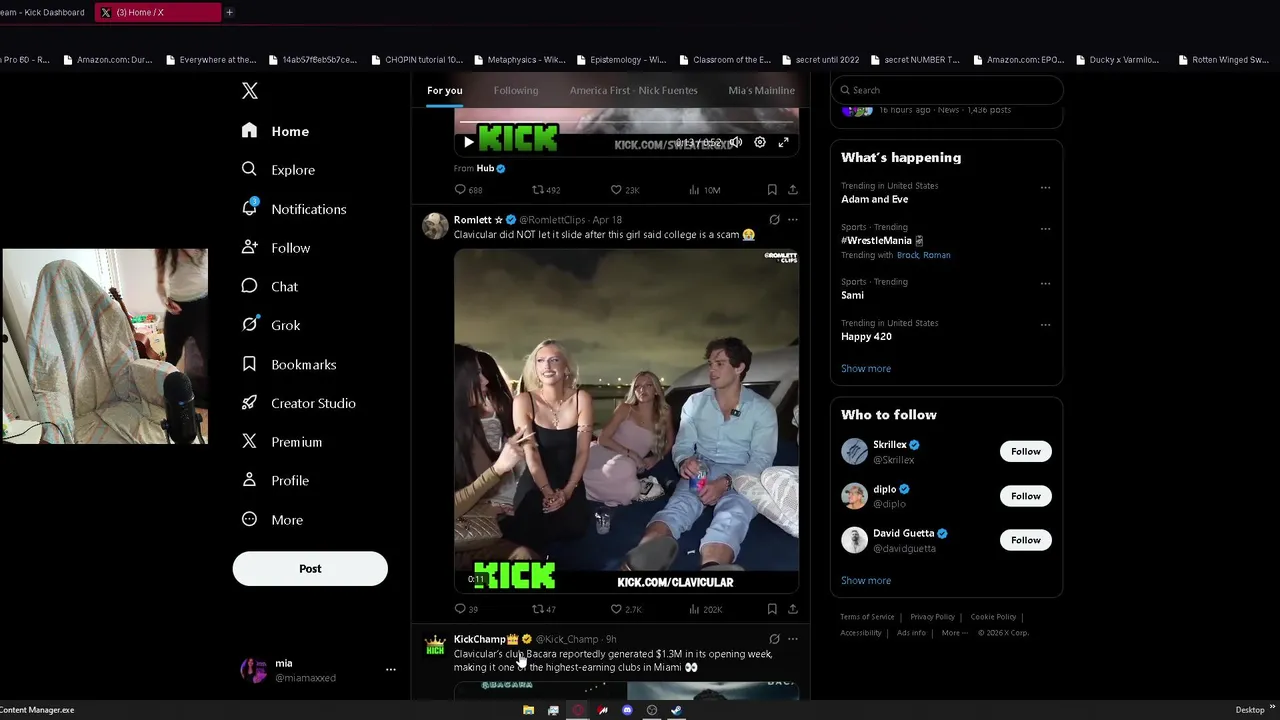The image size is (1280, 720).
Task: Open Creator Studio in the sidebar
Action: pyautogui.click(x=299, y=403)
